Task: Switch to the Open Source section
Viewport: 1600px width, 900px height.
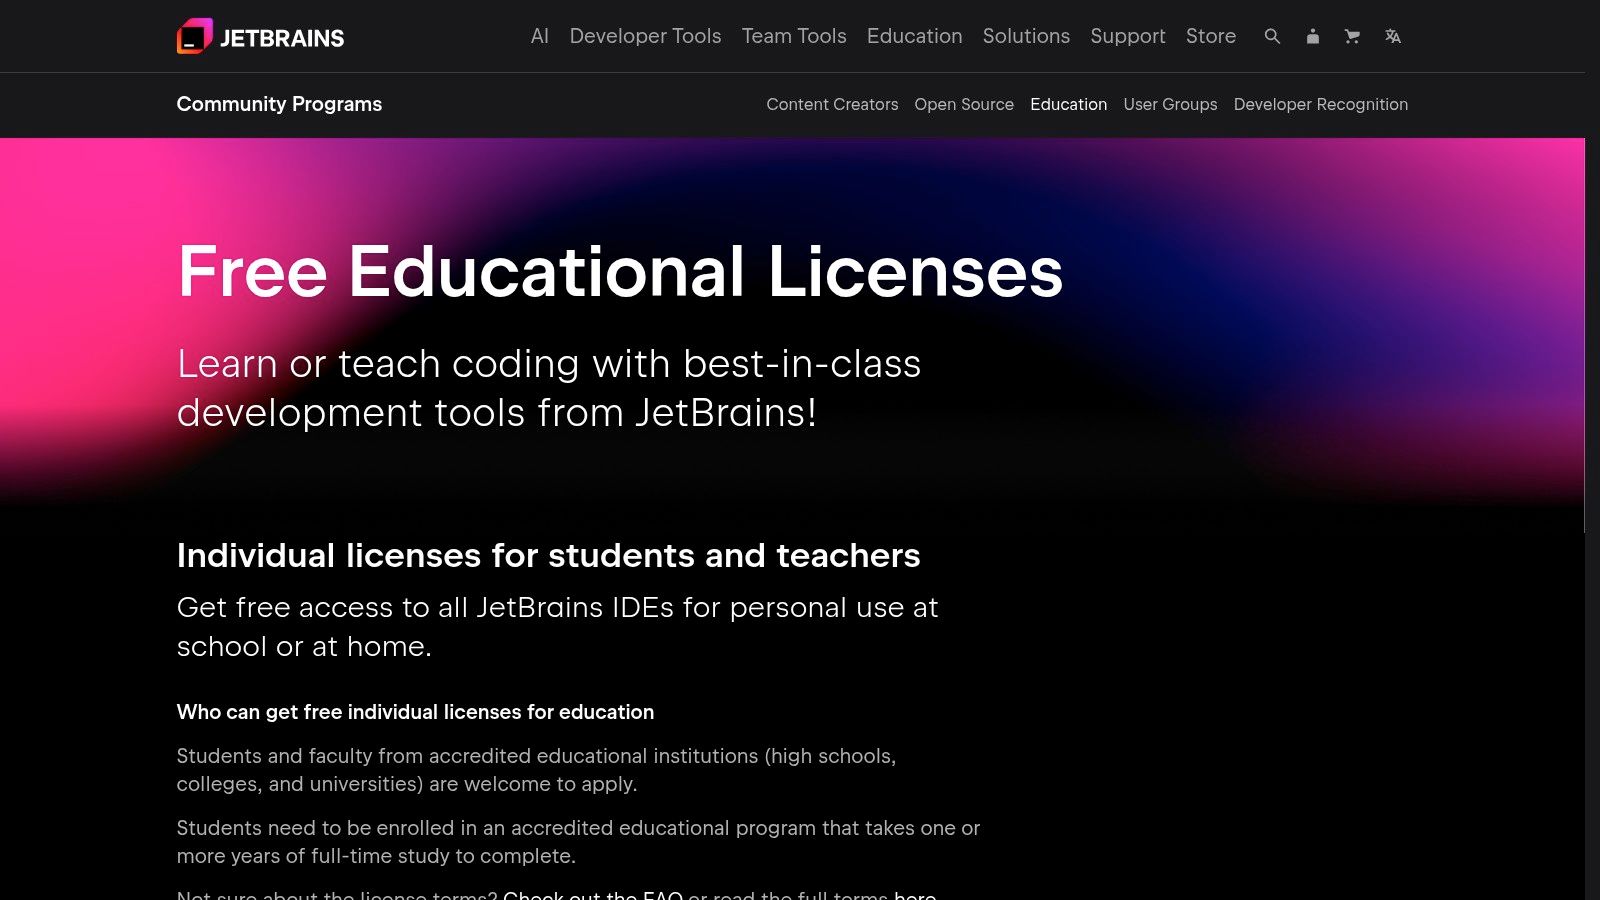Action: pos(964,104)
